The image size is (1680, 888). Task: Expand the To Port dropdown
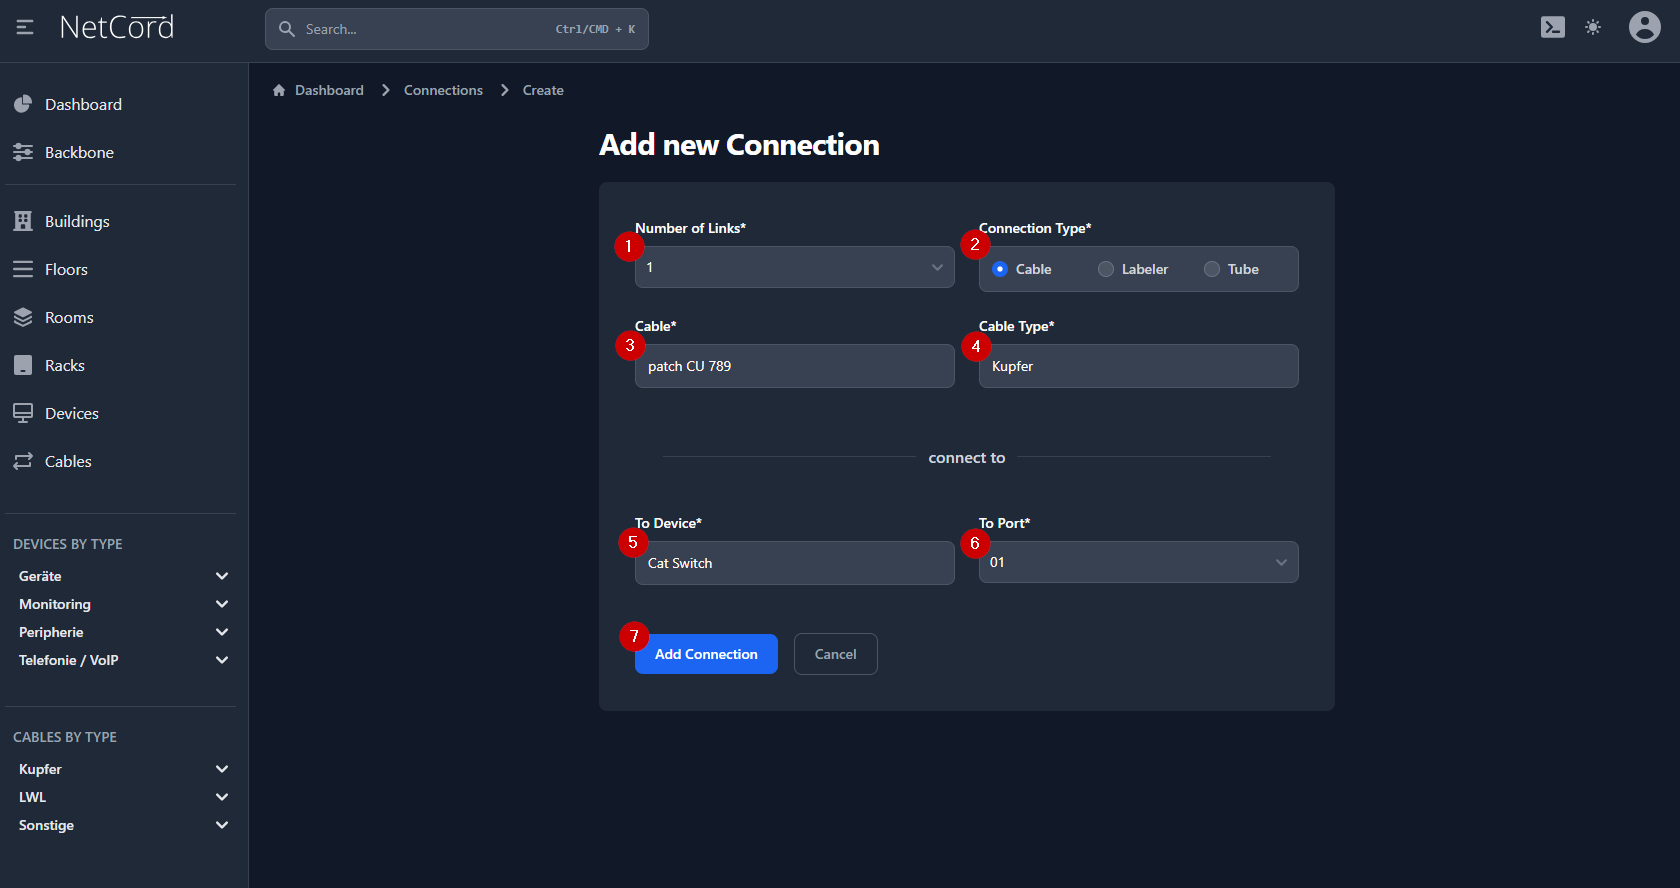pos(1138,563)
